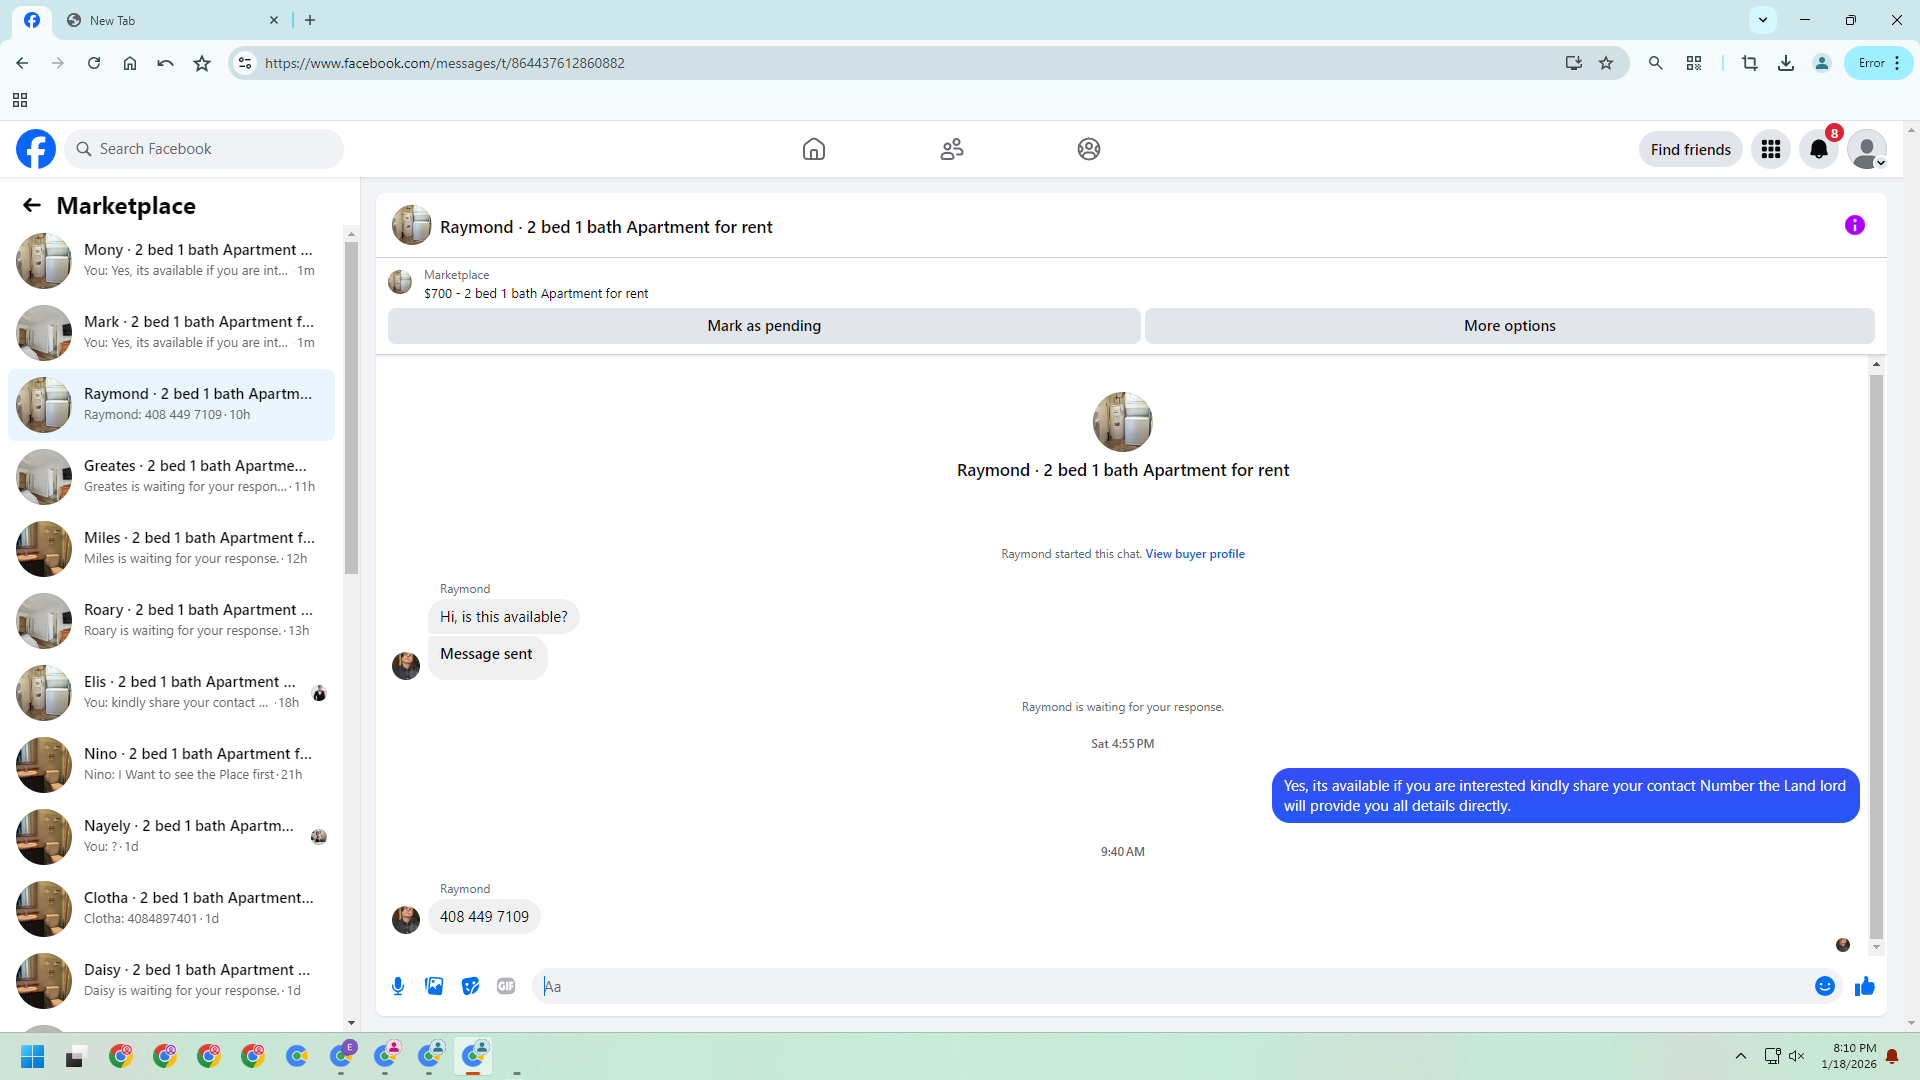Open the Facebook apps menu grid
The height and width of the screenshot is (1080, 1920).
(1770, 149)
